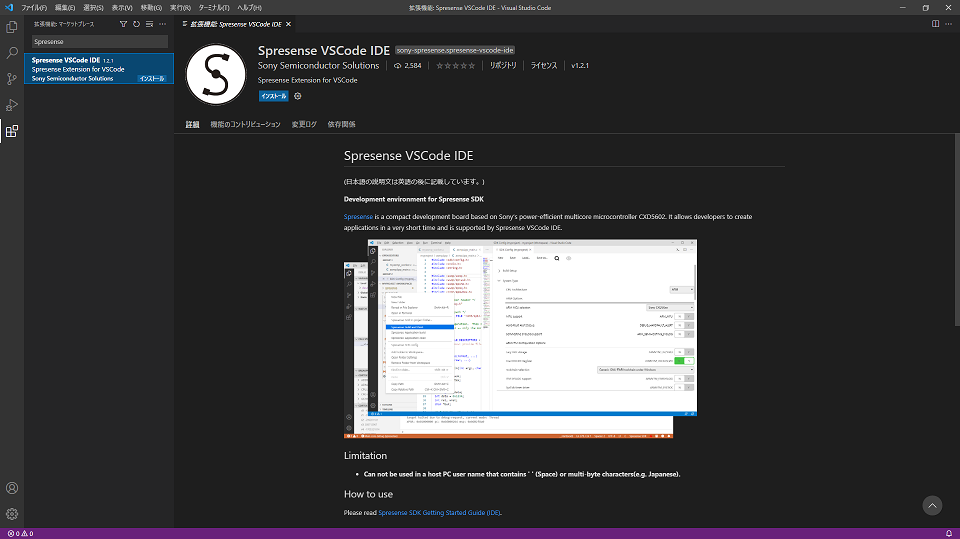
Task: Select the Extensions view icon
Action: 12,131
